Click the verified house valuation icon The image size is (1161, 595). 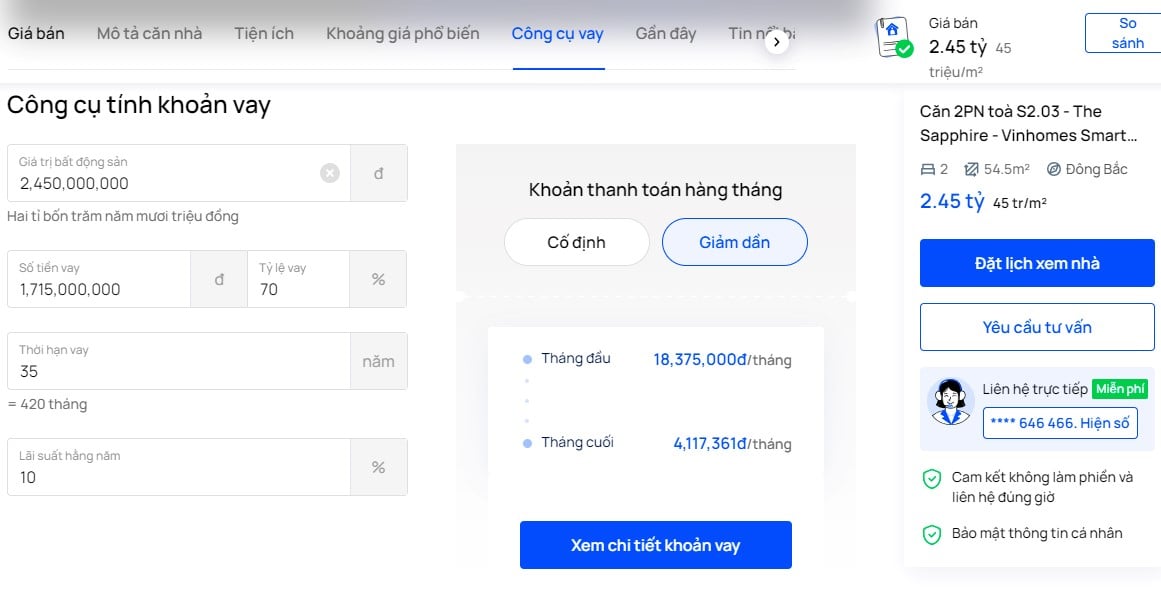(892, 34)
